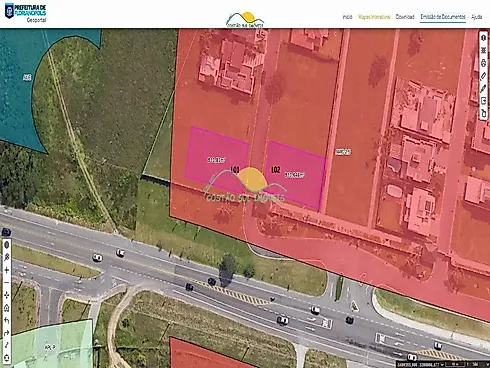Viewport: 490px width, 368px height.
Task: Click the diagonal line icon in left toolbar
Action: [x=6, y=346]
